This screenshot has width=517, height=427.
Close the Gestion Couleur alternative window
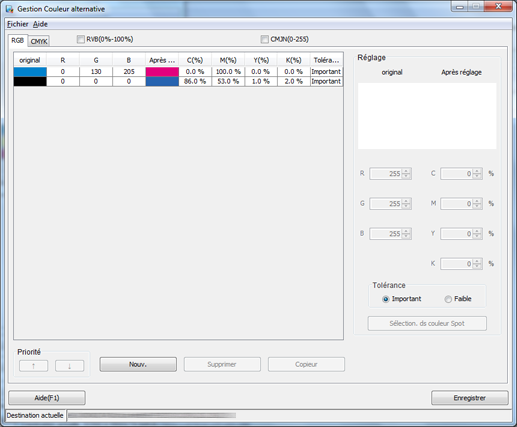499,6
